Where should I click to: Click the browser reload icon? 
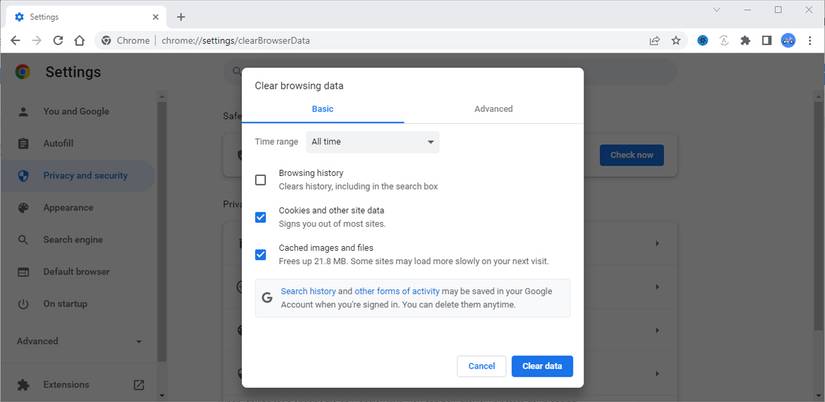(x=58, y=41)
